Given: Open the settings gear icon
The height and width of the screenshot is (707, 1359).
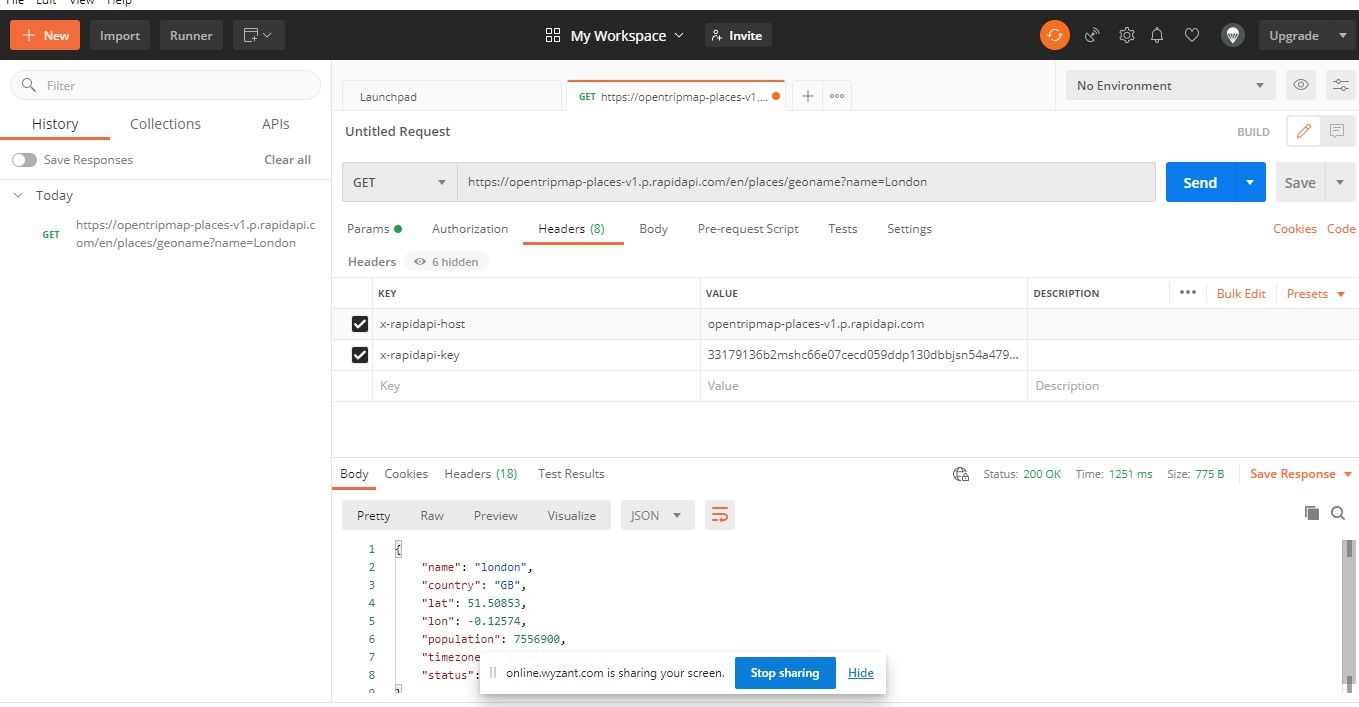Looking at the screenshot, I should [x=1126, y=35].
